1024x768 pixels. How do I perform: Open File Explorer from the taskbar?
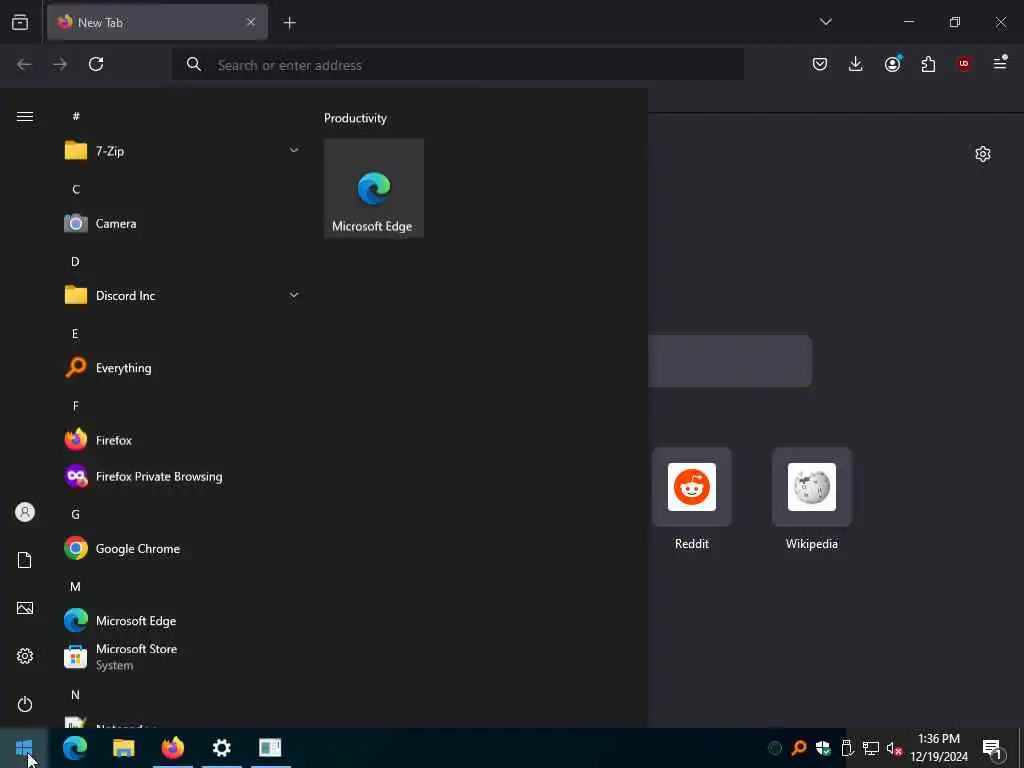pos(123,748)
